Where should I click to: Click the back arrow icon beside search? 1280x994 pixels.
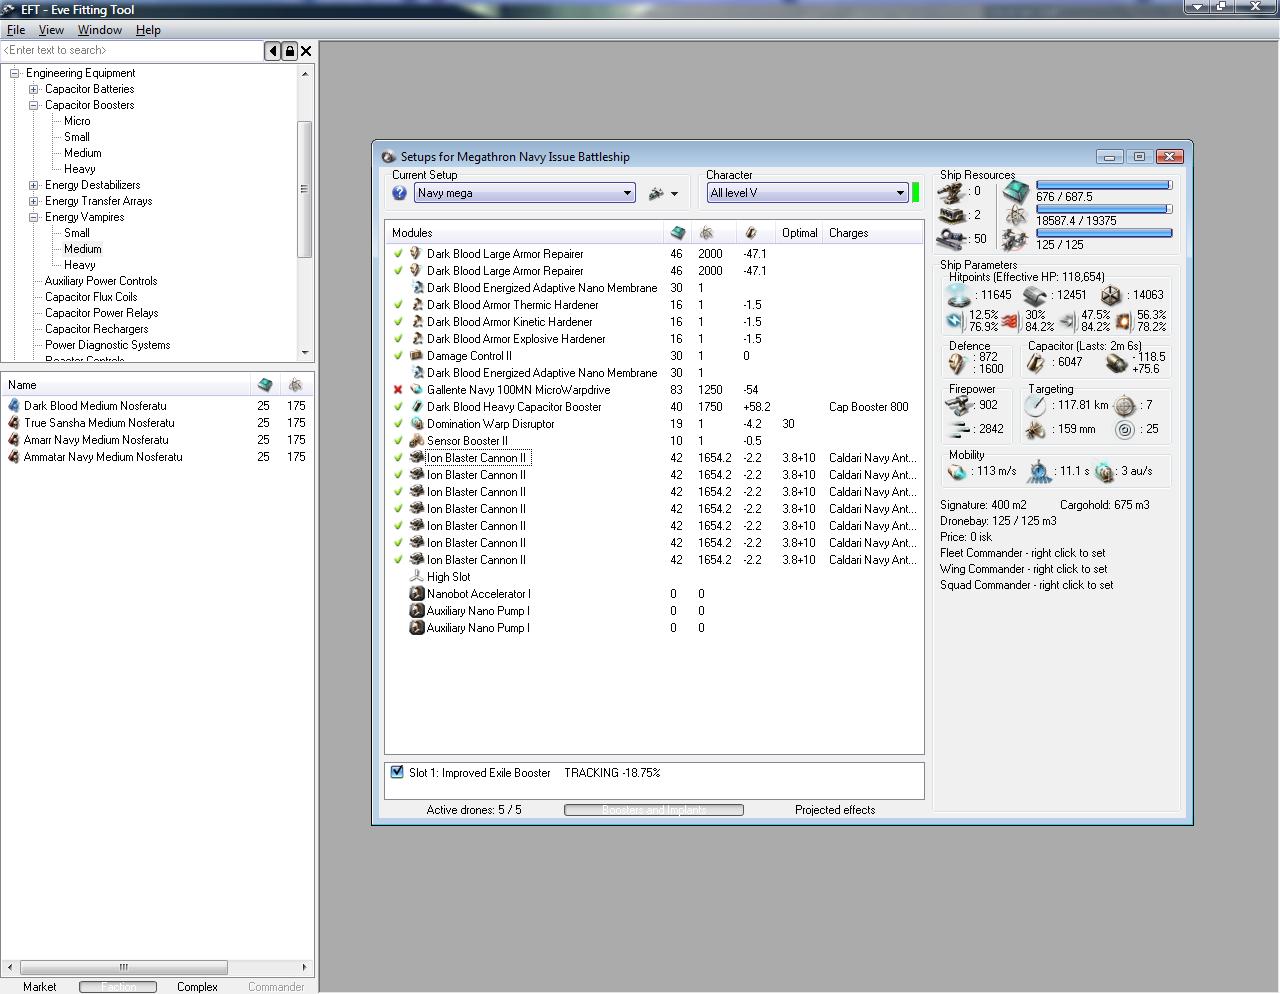pyautogui.click(x=272, y=51)
